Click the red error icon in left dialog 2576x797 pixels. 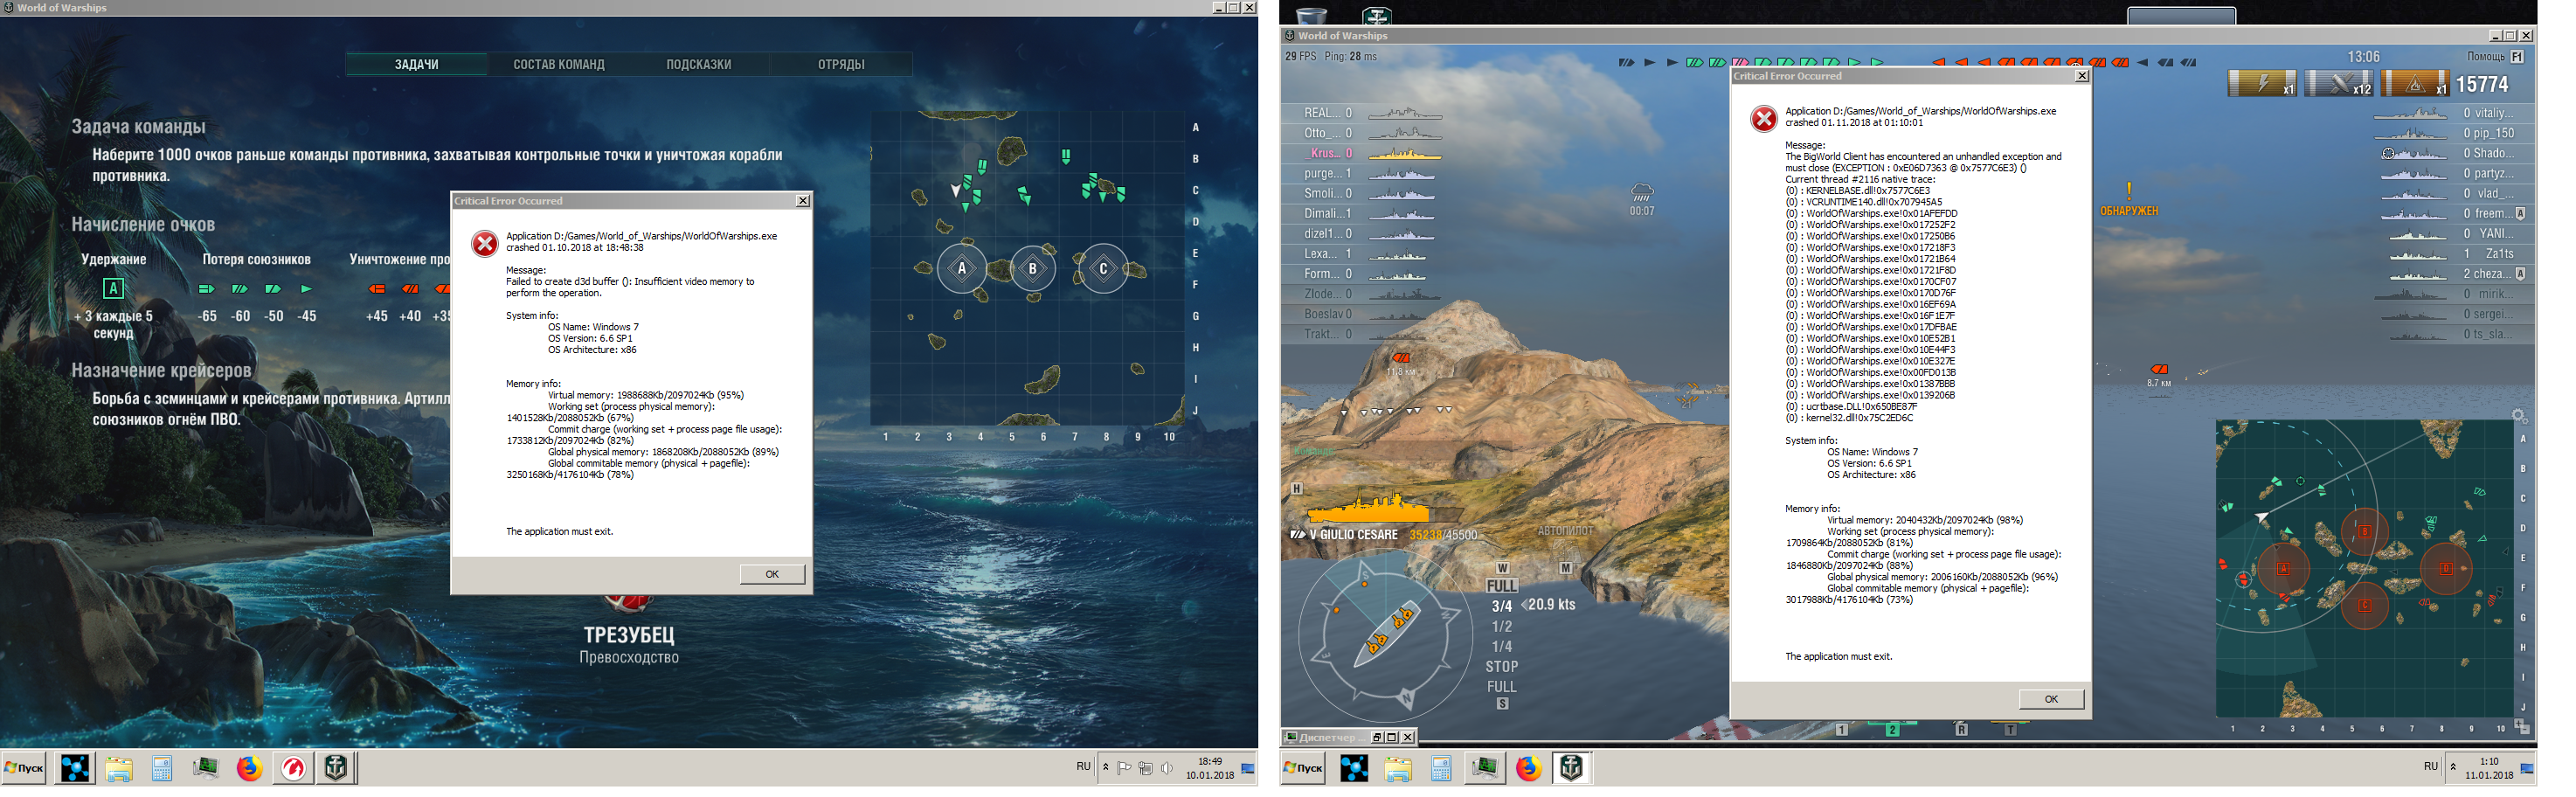(x=485, y=243)
